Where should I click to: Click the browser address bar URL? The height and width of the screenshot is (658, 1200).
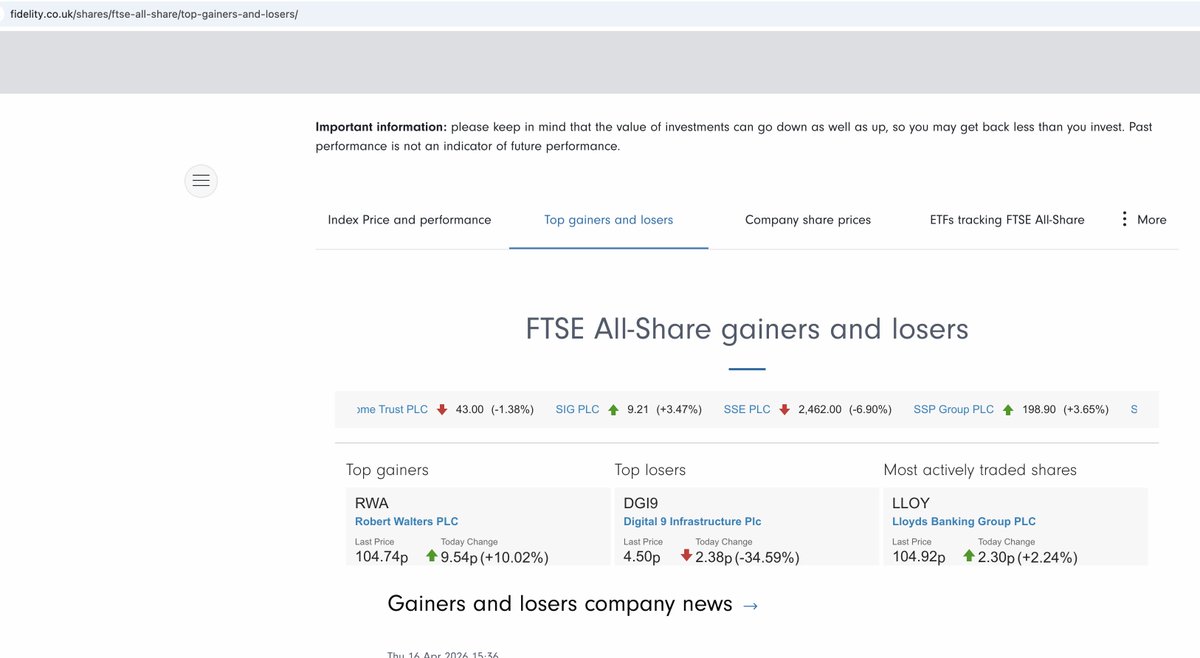pyautogui.click(x=154, y=14)
